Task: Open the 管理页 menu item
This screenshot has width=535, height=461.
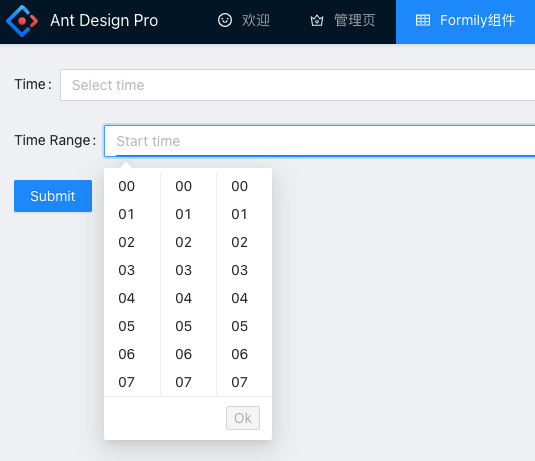Action: [x=343, y=20]
